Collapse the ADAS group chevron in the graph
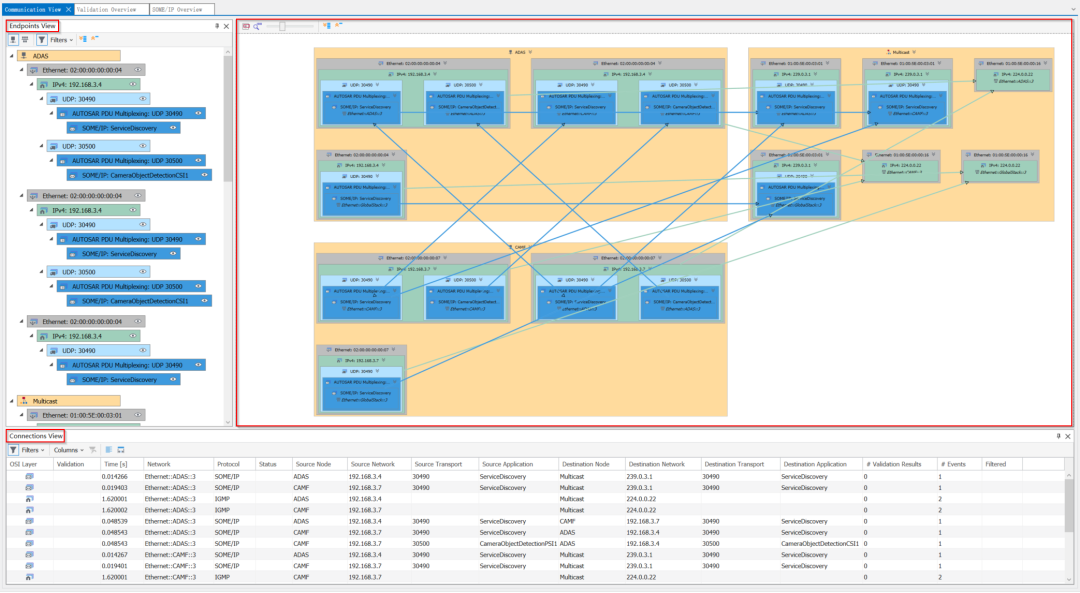This screenshot has height=593, width=1080. [x=530, y=52]
